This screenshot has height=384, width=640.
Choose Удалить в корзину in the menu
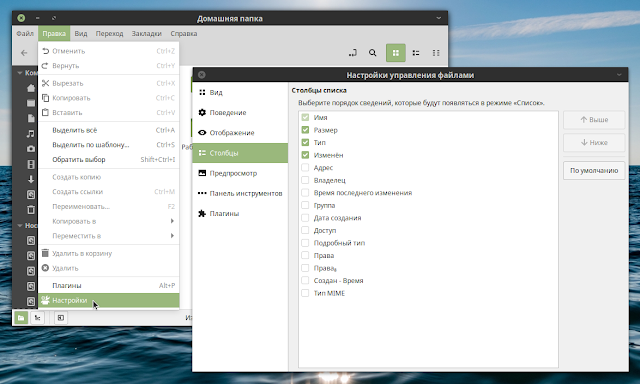[109, 253]
